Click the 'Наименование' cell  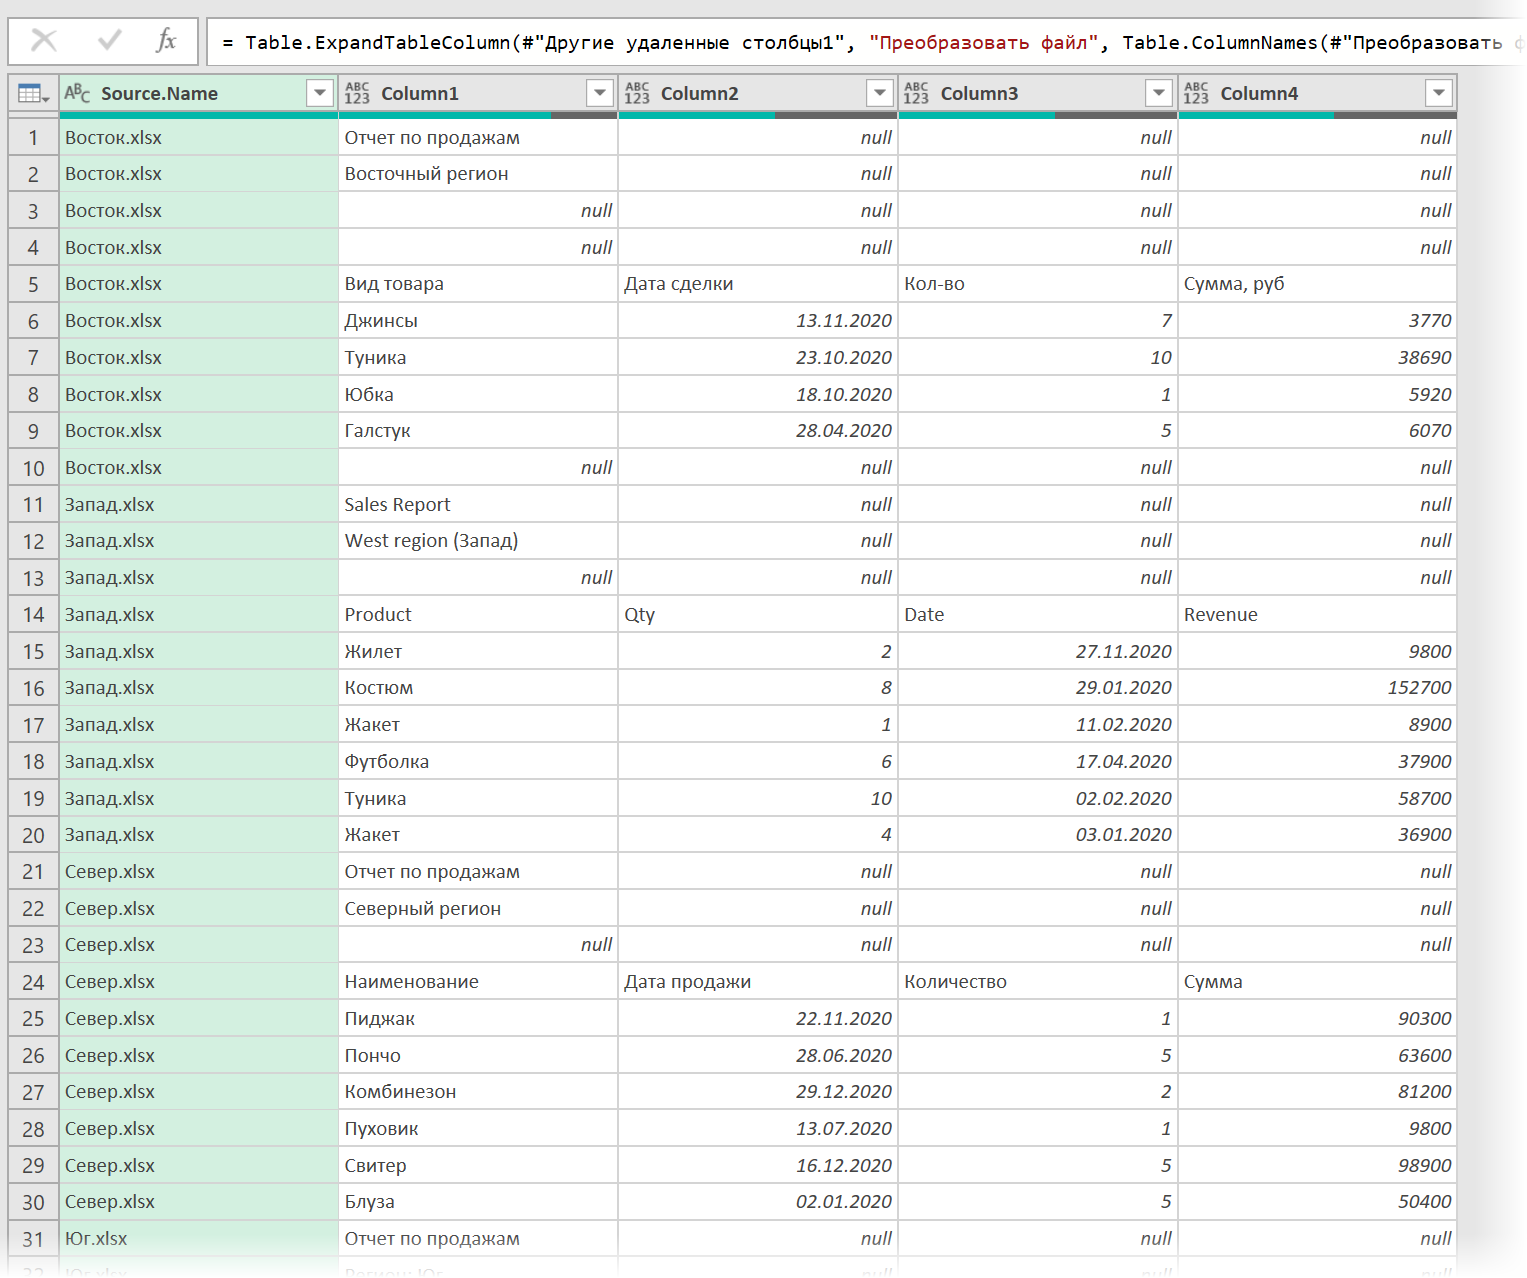(478, 982)
